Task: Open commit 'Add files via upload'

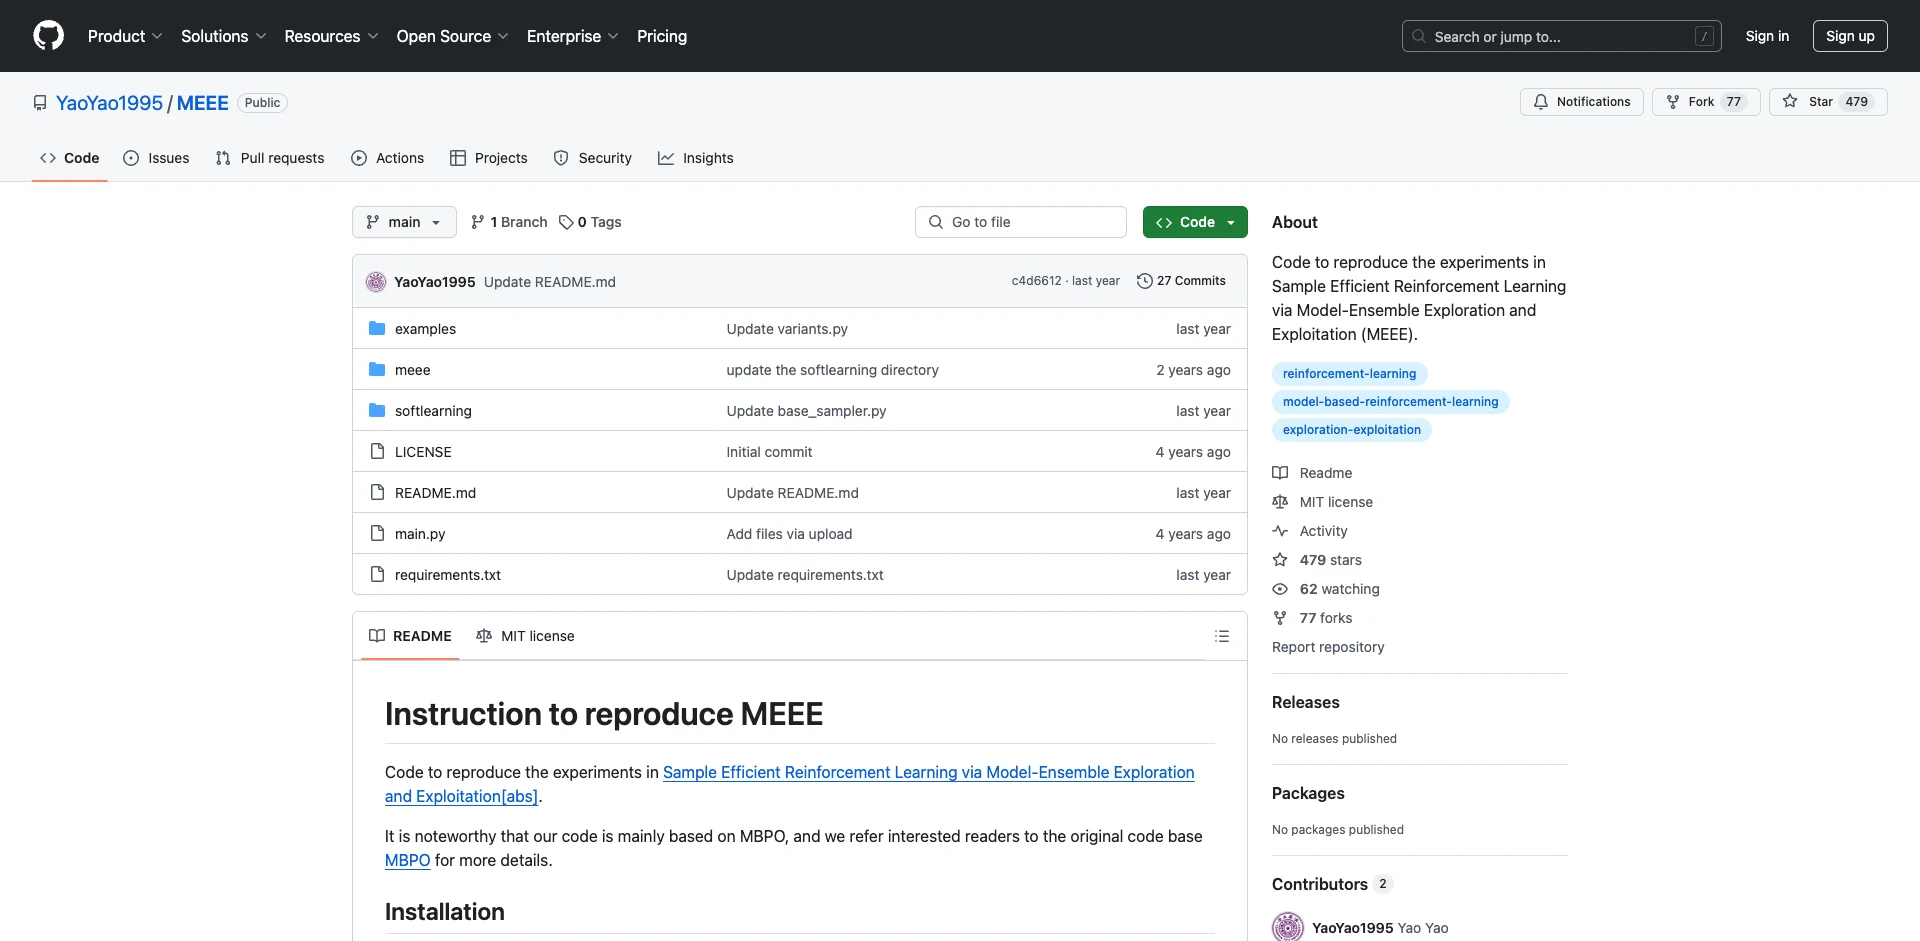Action: click(x=789, y=534)
